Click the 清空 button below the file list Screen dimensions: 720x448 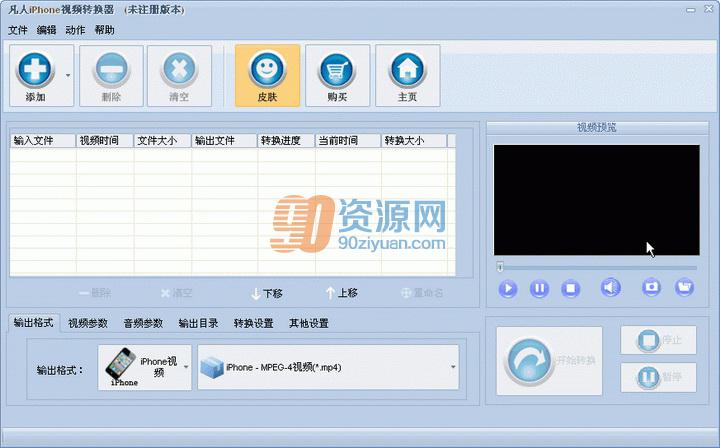pos(177,293)
